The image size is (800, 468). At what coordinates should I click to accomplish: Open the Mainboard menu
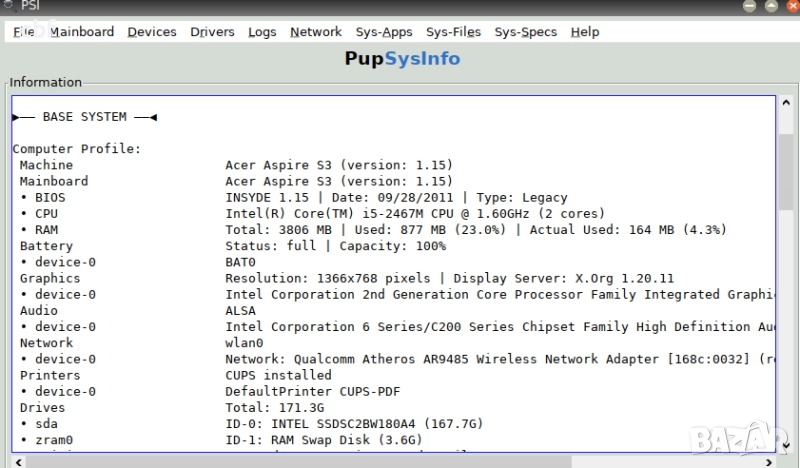tap(82, 32)
